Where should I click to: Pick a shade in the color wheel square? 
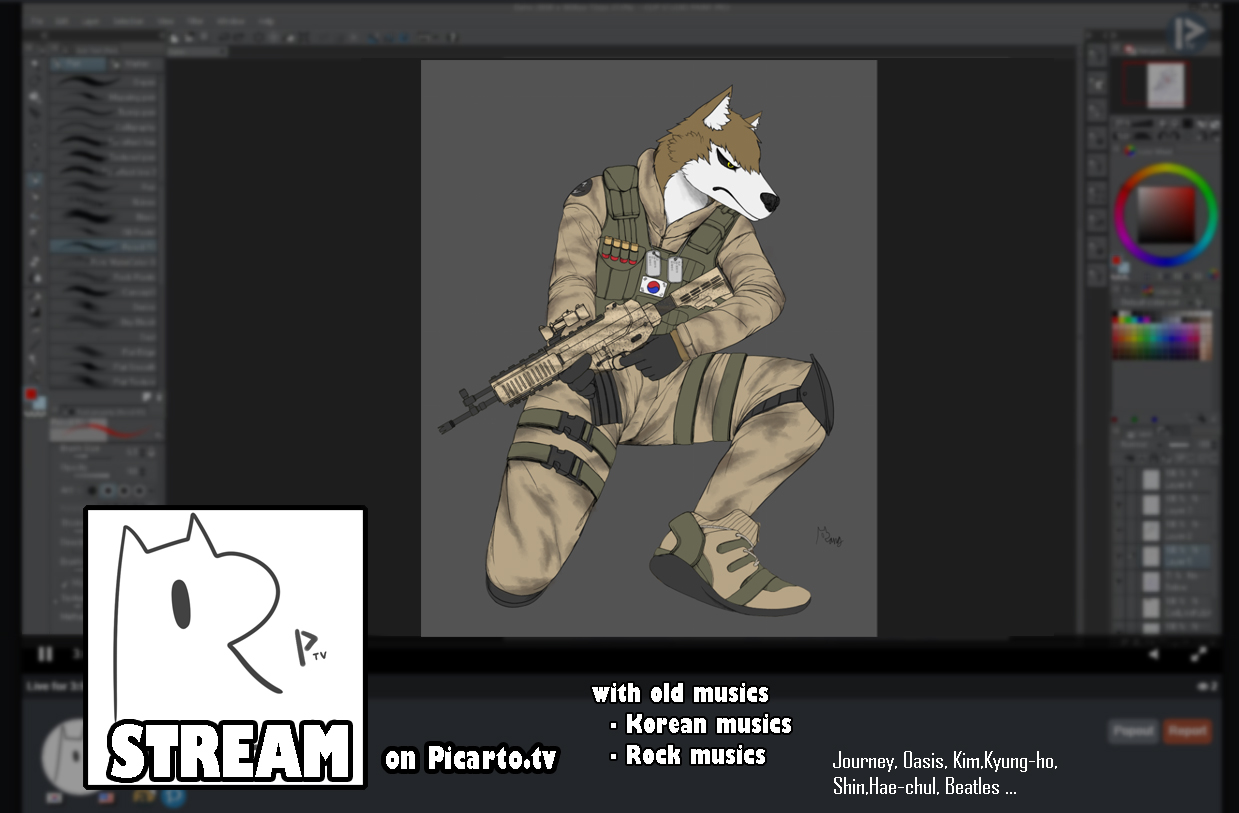1166,215
